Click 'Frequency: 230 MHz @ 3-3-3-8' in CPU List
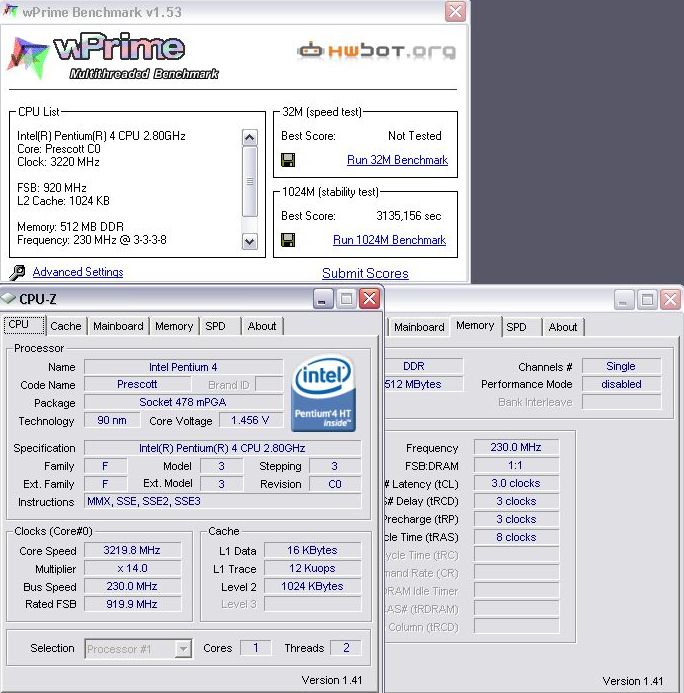This screenshot has height=693, width=684. [92, 240]
